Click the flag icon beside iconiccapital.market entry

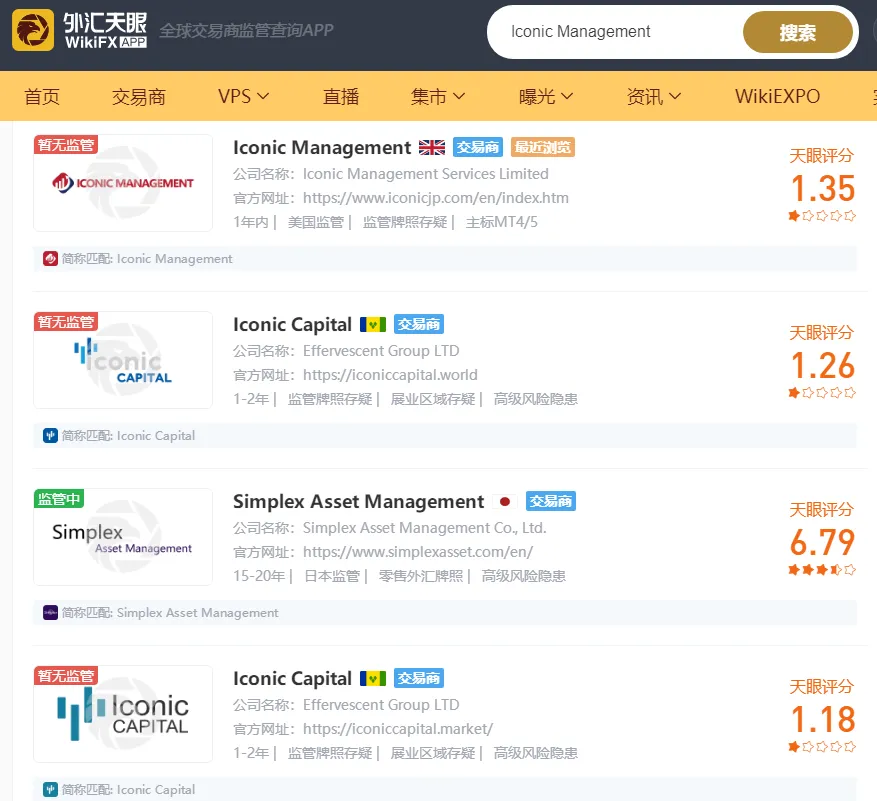(373, 679)
